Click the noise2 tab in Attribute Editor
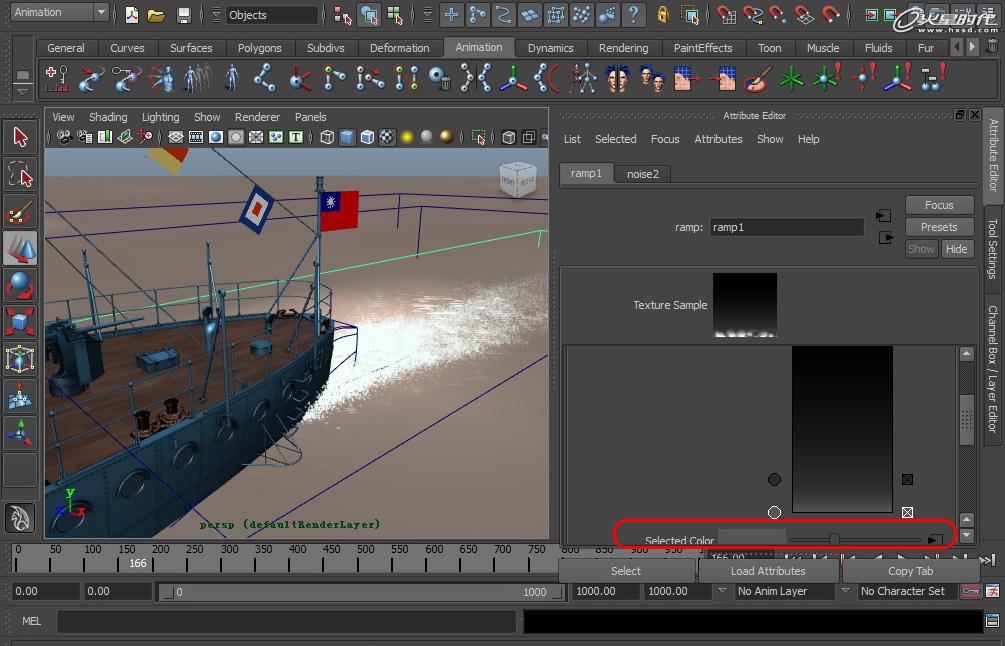Image resolution: width=1005 pixels, height=646 pixels. click(x=643, y=173)
